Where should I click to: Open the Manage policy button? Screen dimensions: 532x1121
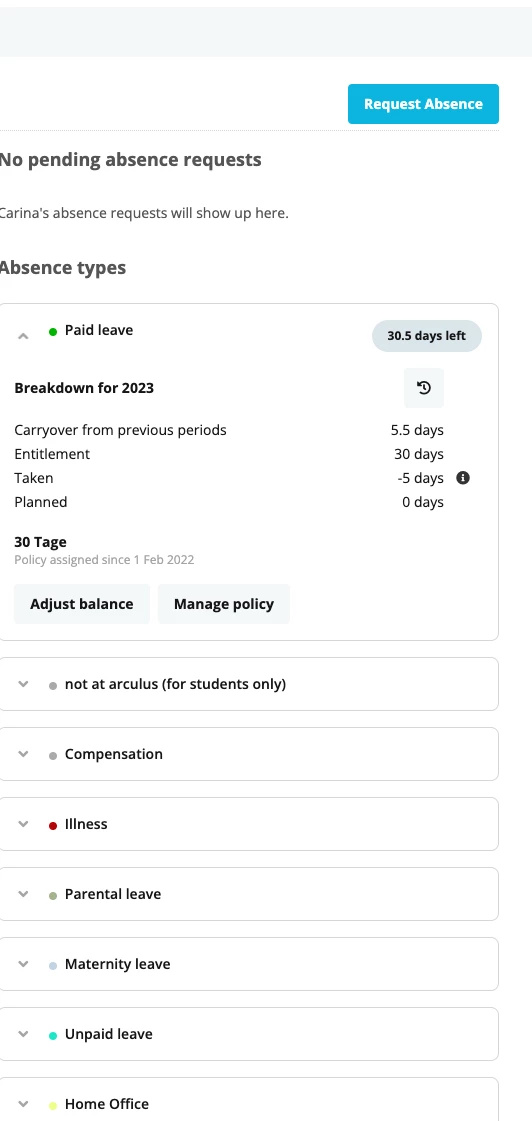[224, 604]
